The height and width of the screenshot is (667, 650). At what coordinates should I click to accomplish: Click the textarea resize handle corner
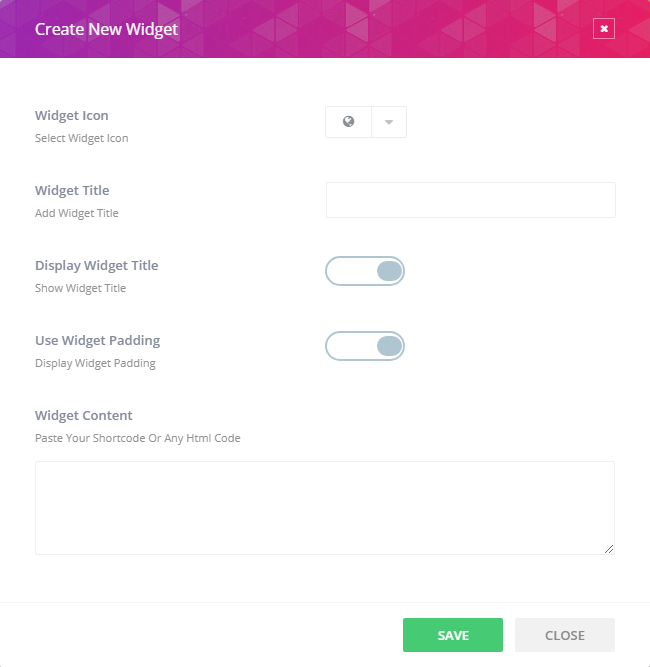tap(609, 549)
